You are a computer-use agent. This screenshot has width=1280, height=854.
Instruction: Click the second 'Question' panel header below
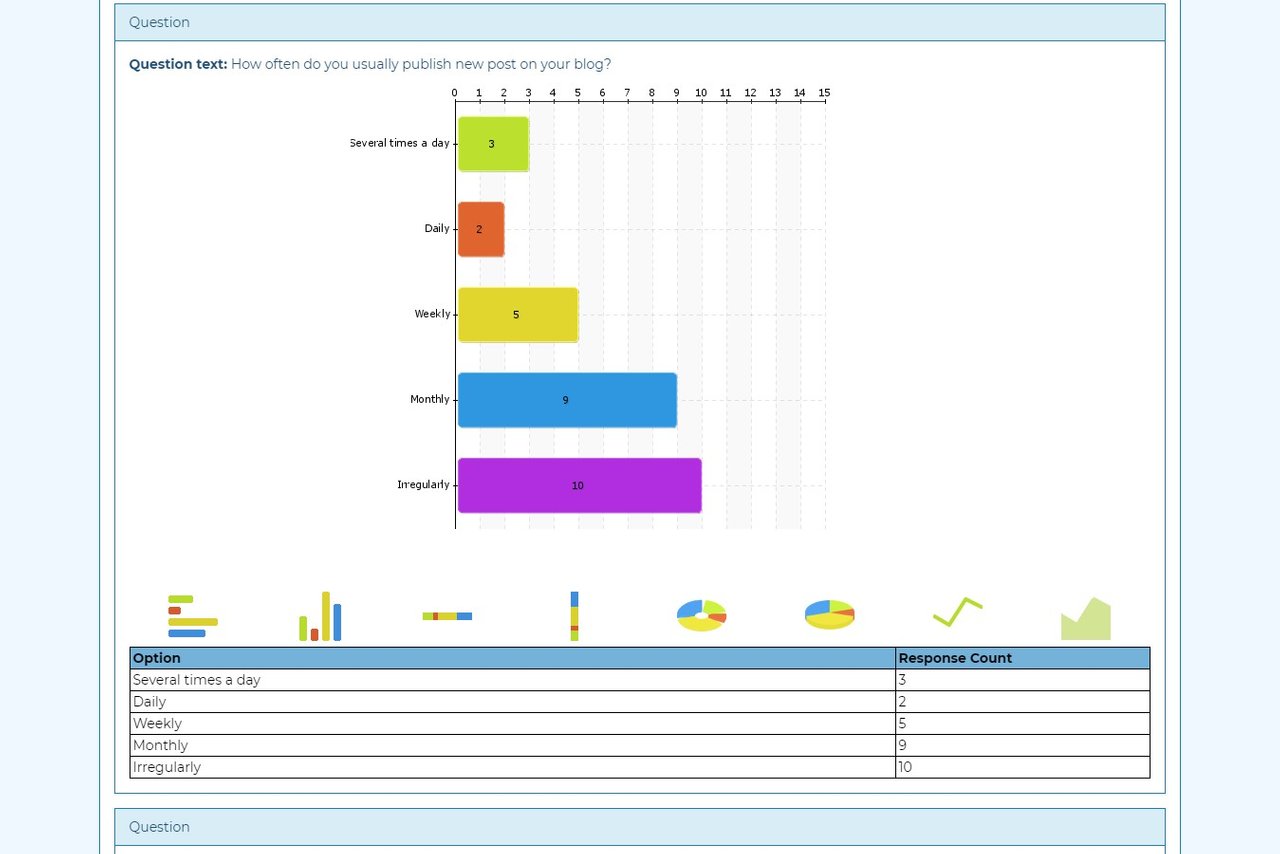click(x=640, y=827)
